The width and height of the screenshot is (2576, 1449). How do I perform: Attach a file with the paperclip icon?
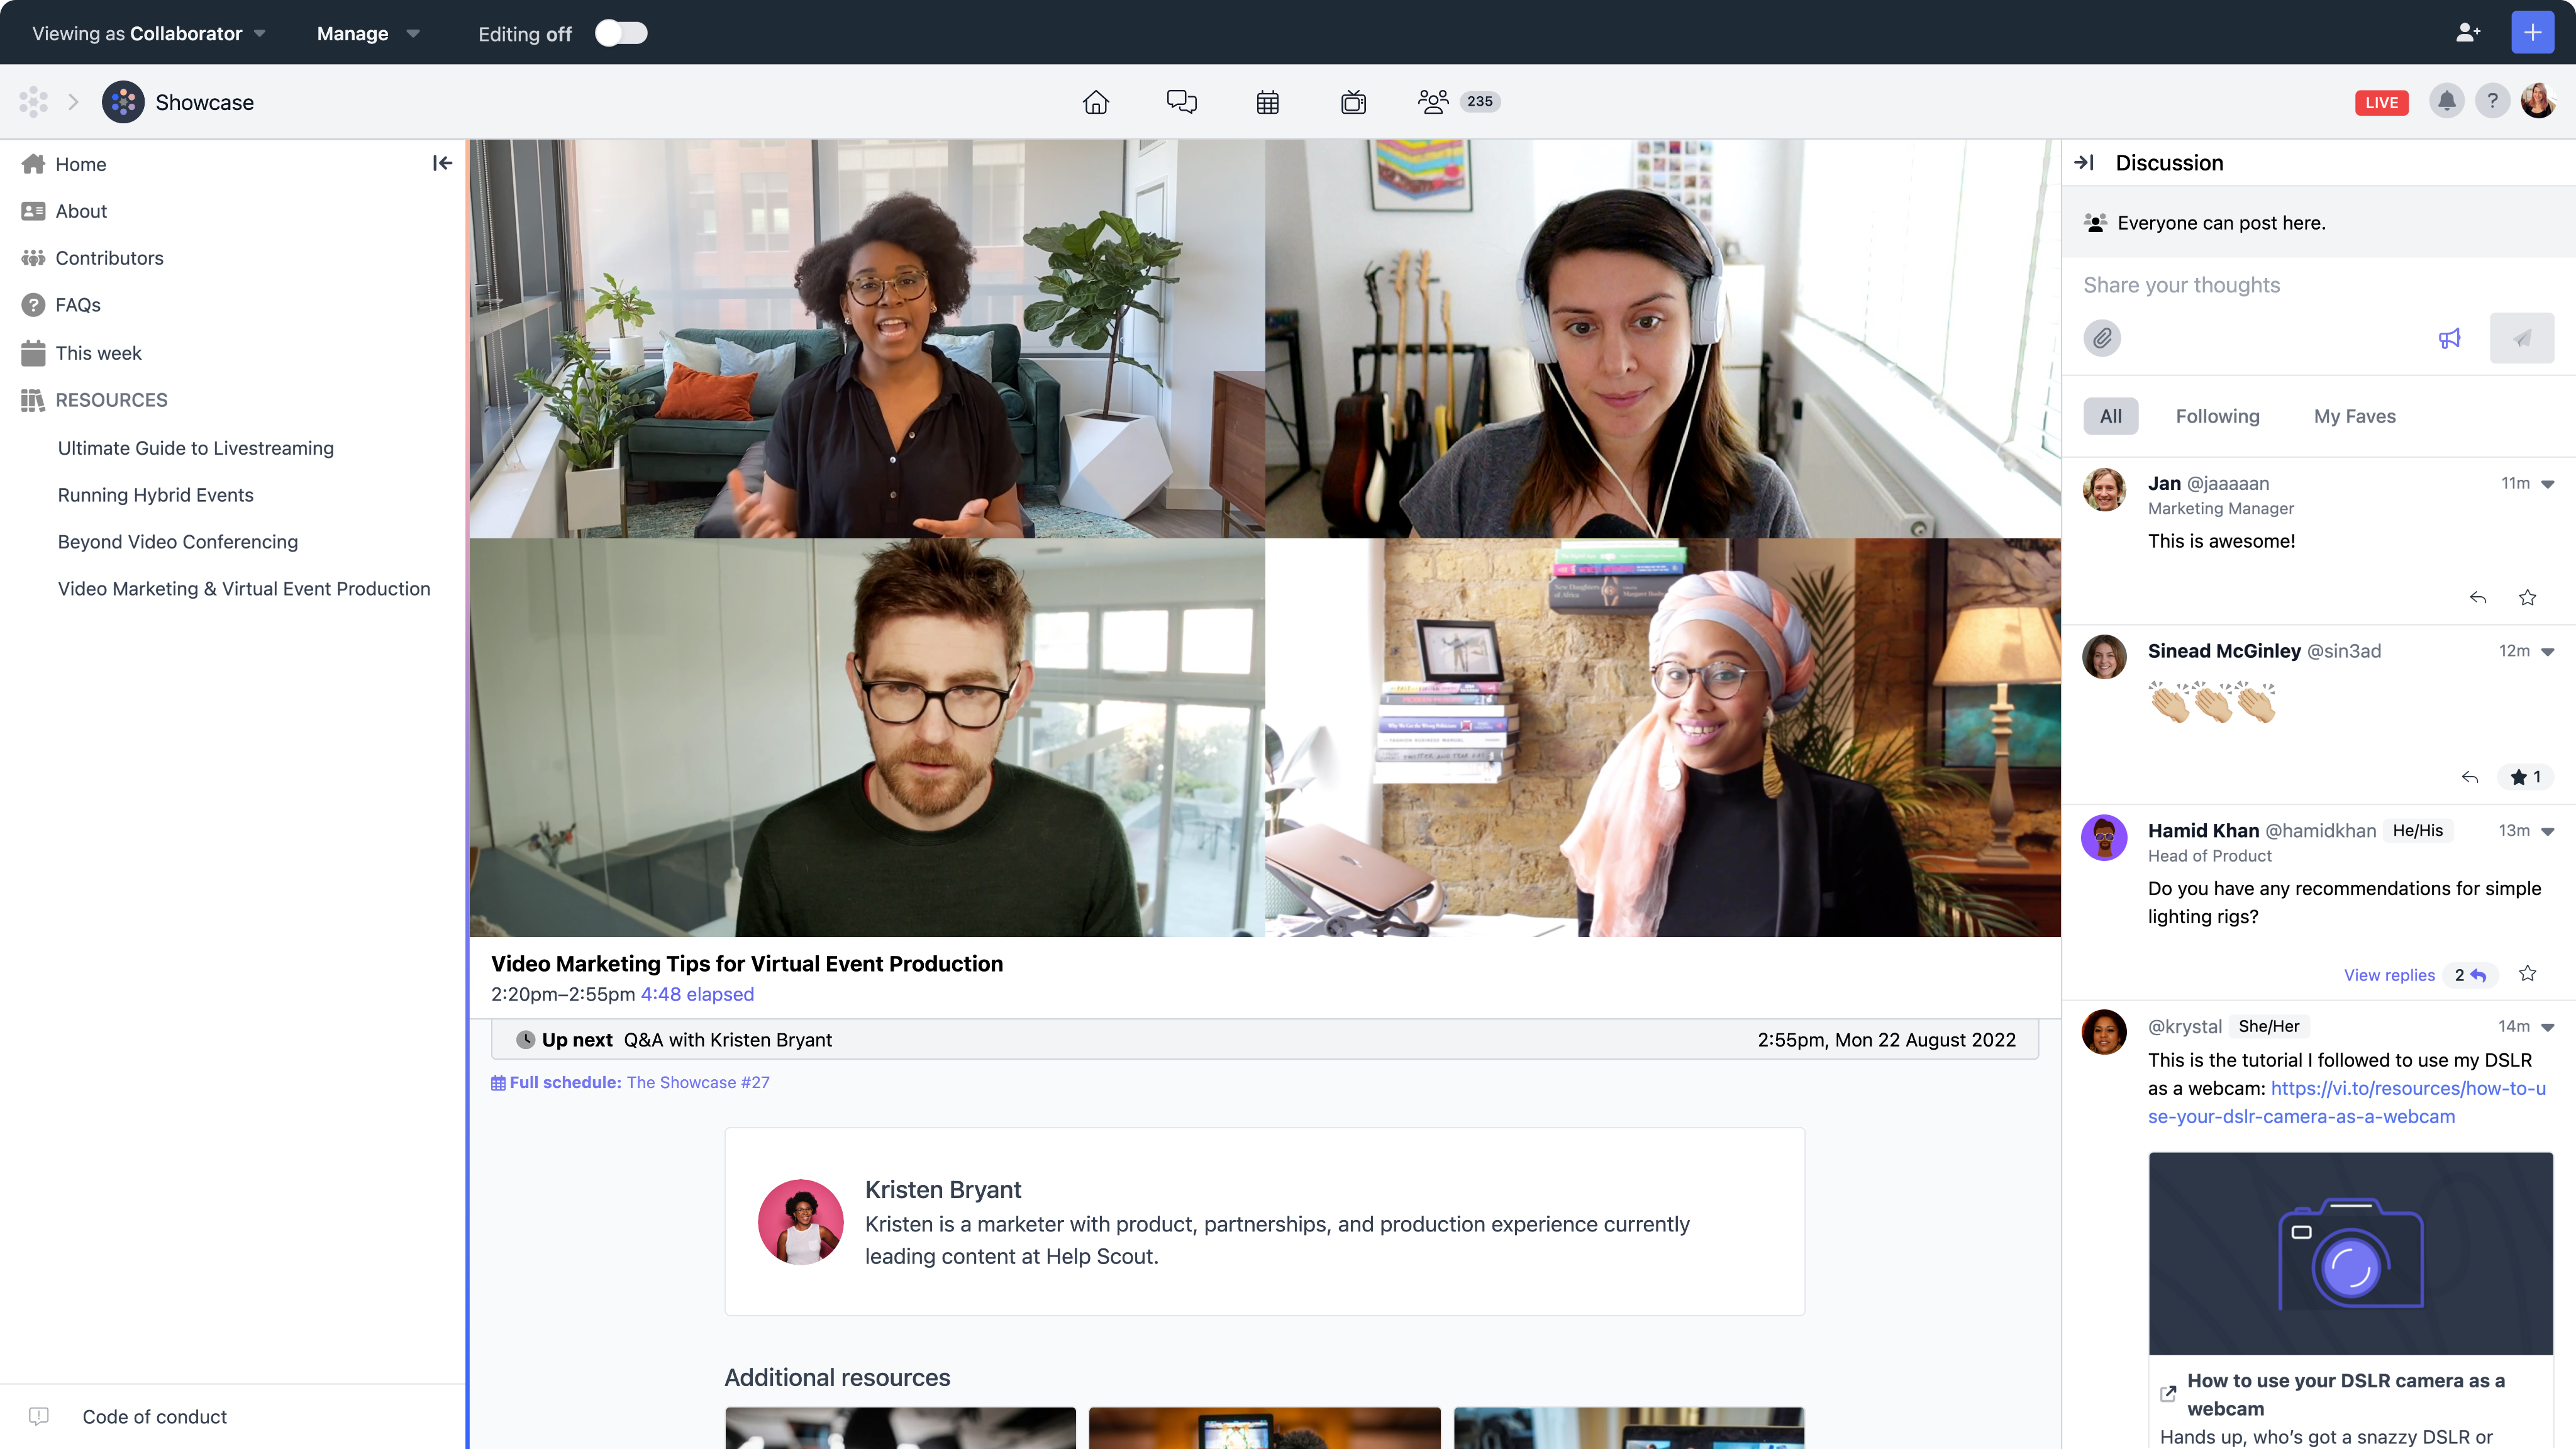2102,338
